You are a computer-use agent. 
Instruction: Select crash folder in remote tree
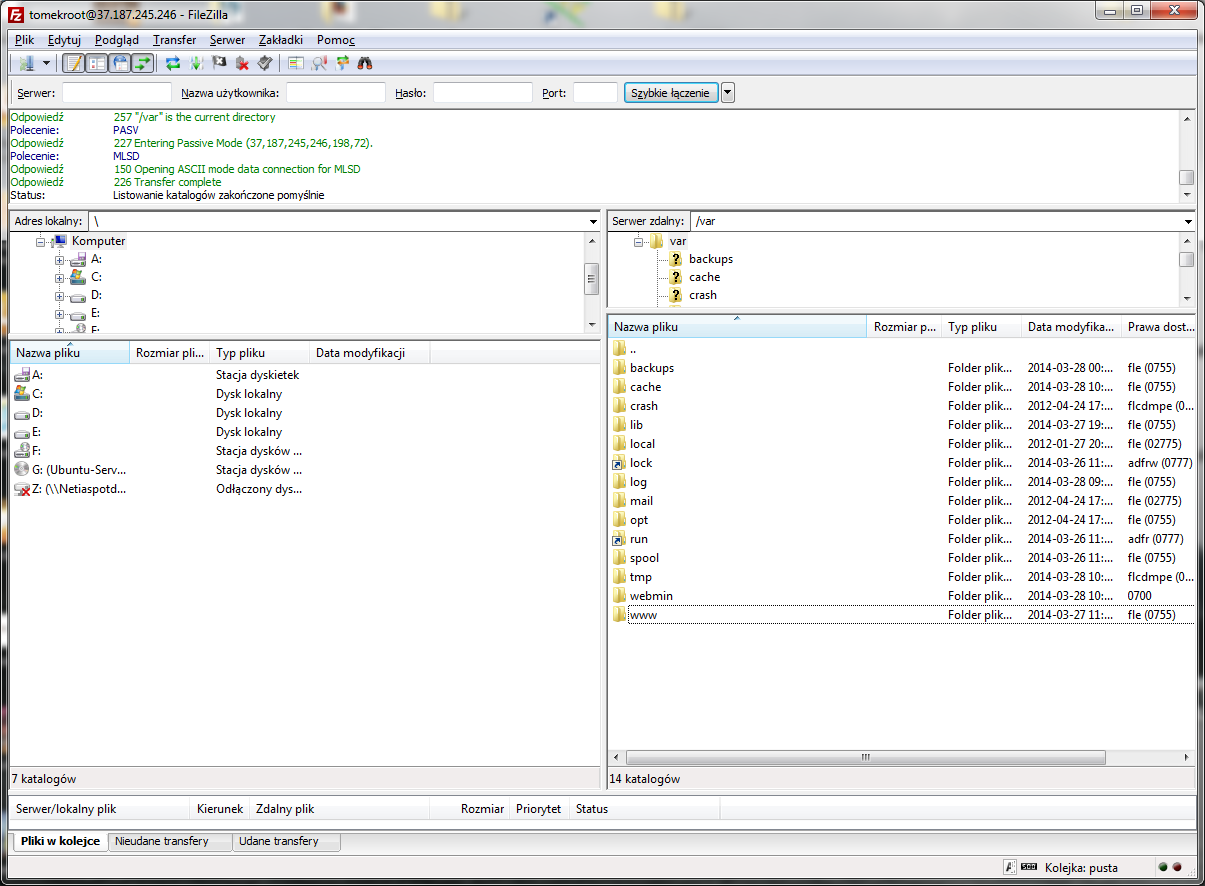(x=702, y=295)
